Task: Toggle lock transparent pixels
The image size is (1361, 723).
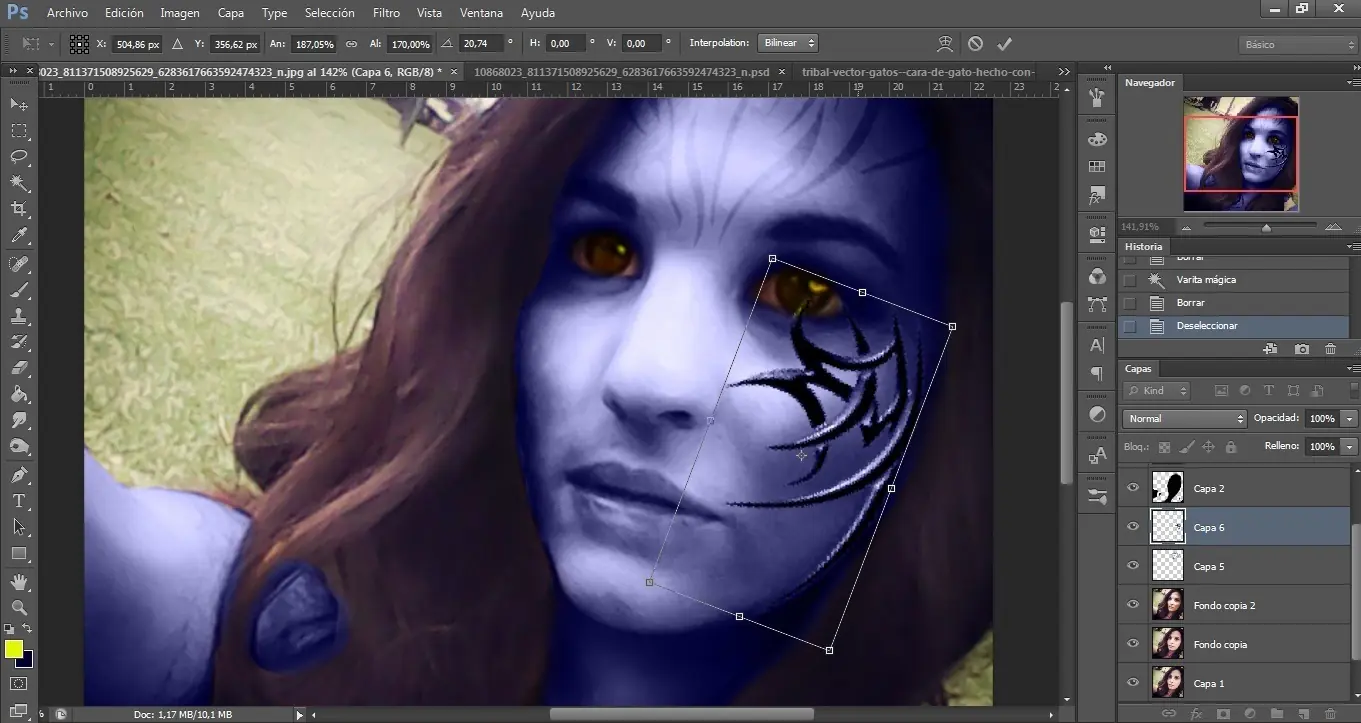Action: (x=1164, y=447)
